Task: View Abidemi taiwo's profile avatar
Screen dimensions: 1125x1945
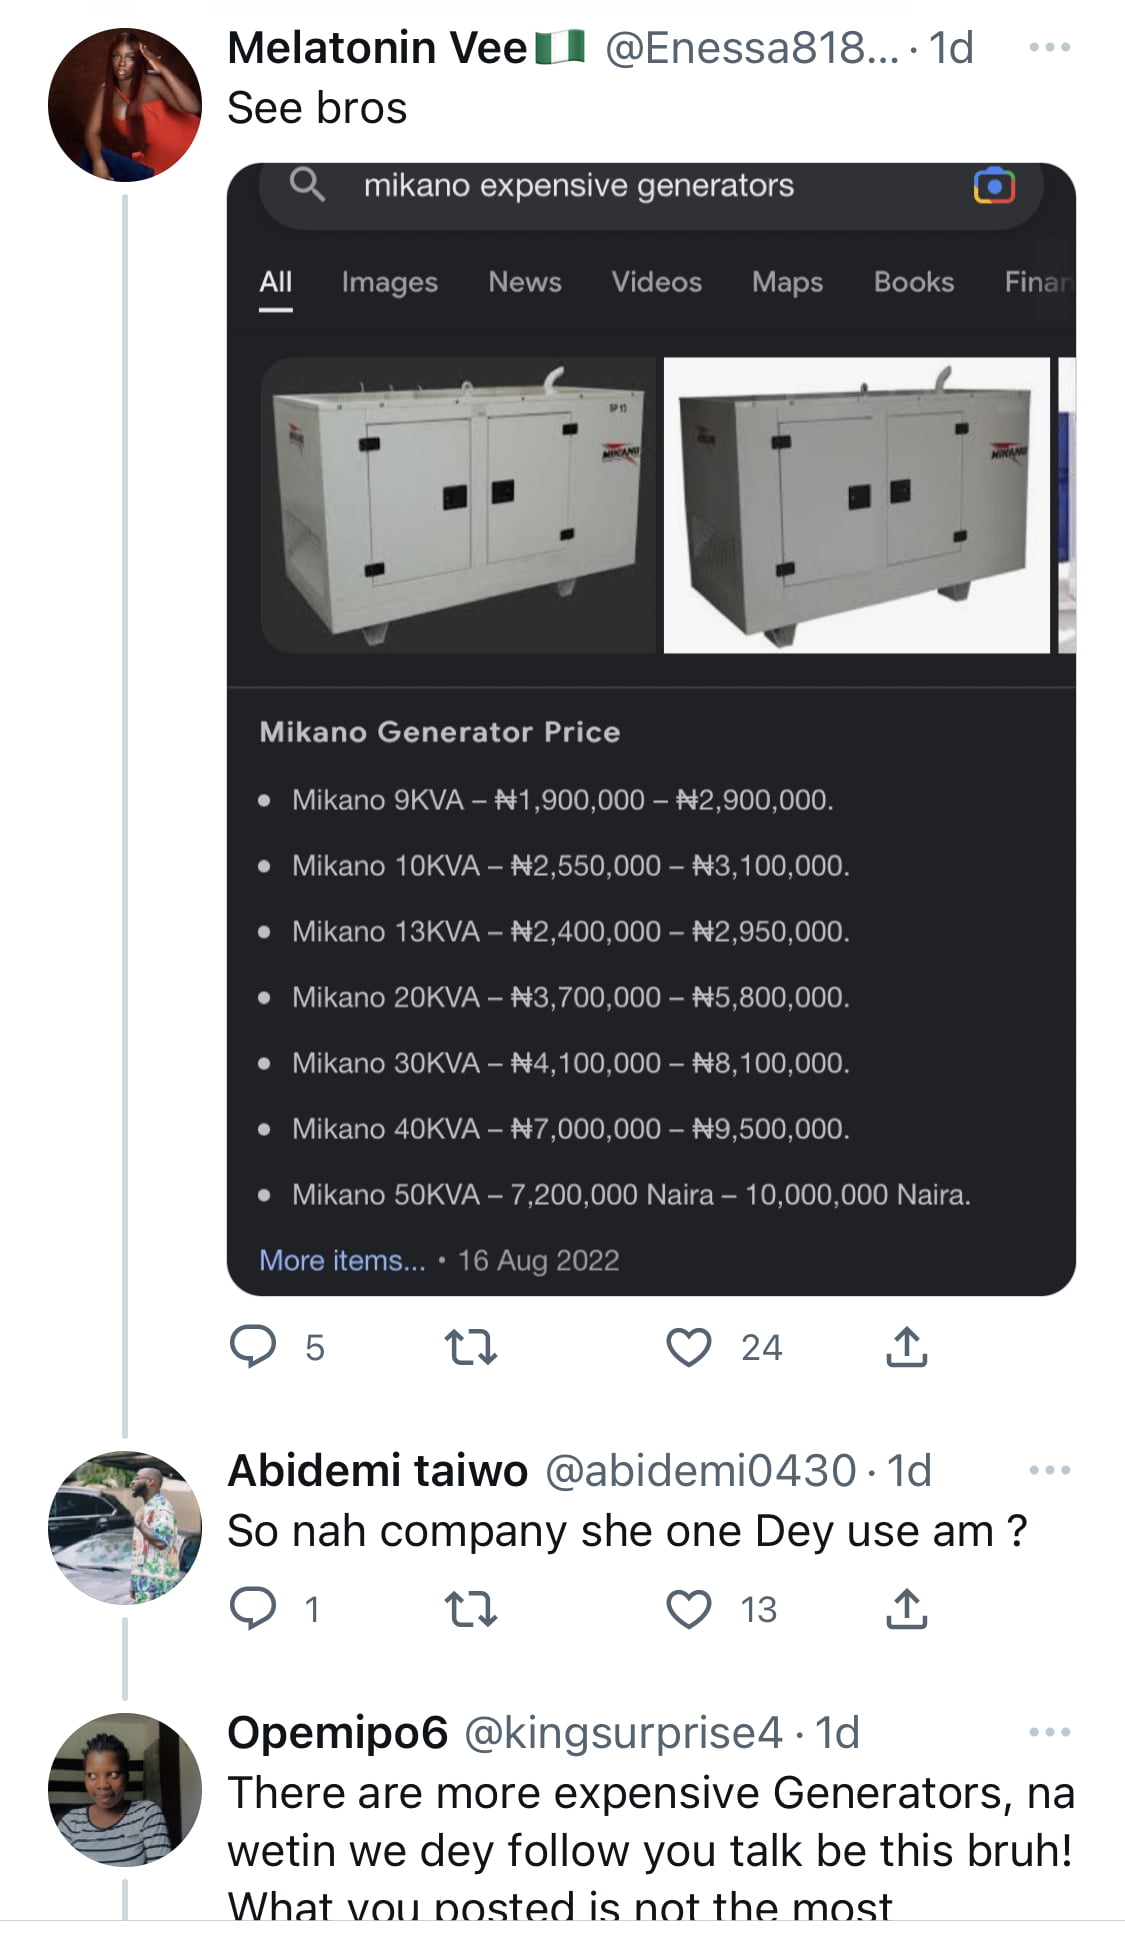Action: (x=125, y=1528)
